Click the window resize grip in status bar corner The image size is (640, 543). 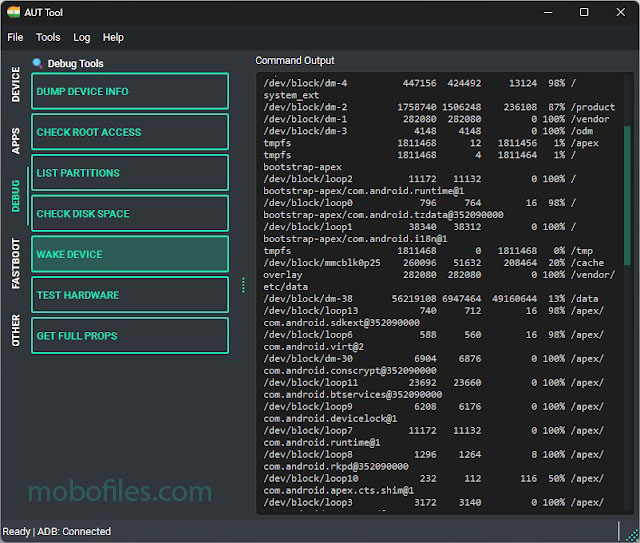633,535
